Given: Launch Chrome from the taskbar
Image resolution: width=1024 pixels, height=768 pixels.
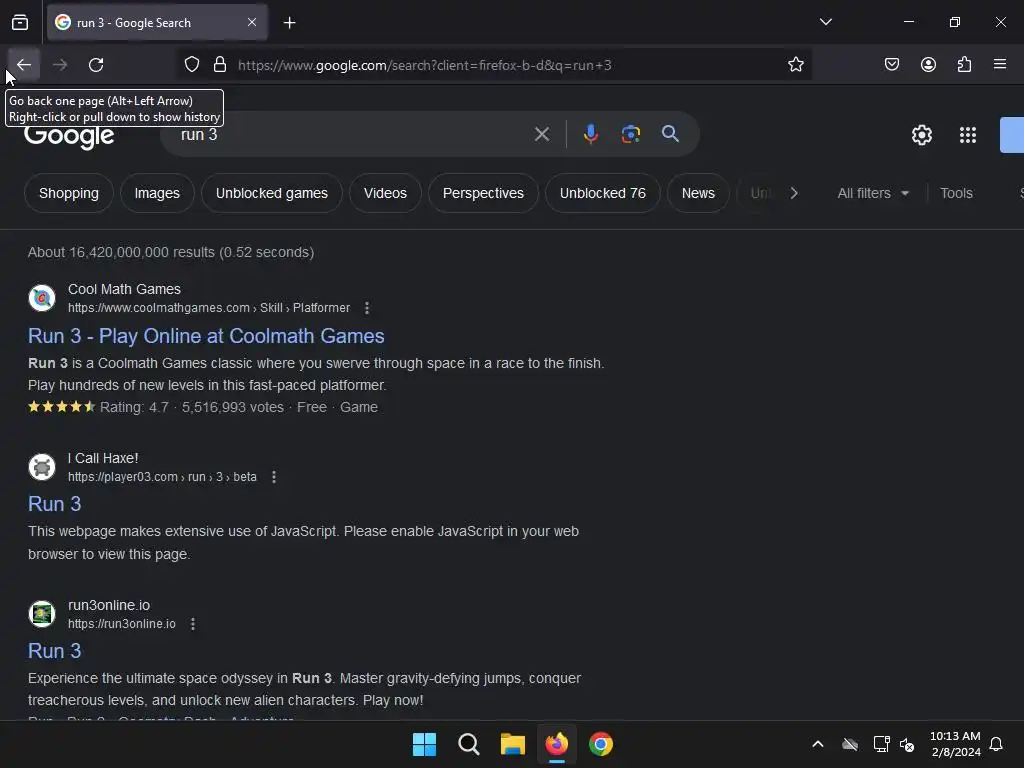Looking at the screenshot, I should pos(601,744).
